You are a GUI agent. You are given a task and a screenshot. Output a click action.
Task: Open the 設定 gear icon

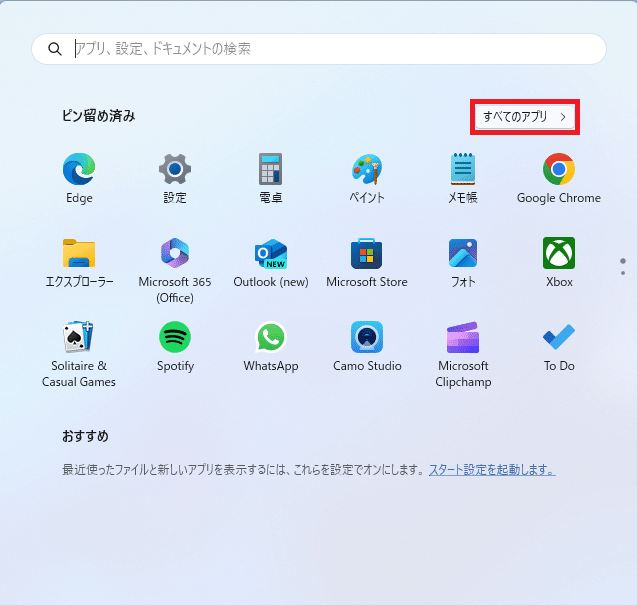coord(175,169)
